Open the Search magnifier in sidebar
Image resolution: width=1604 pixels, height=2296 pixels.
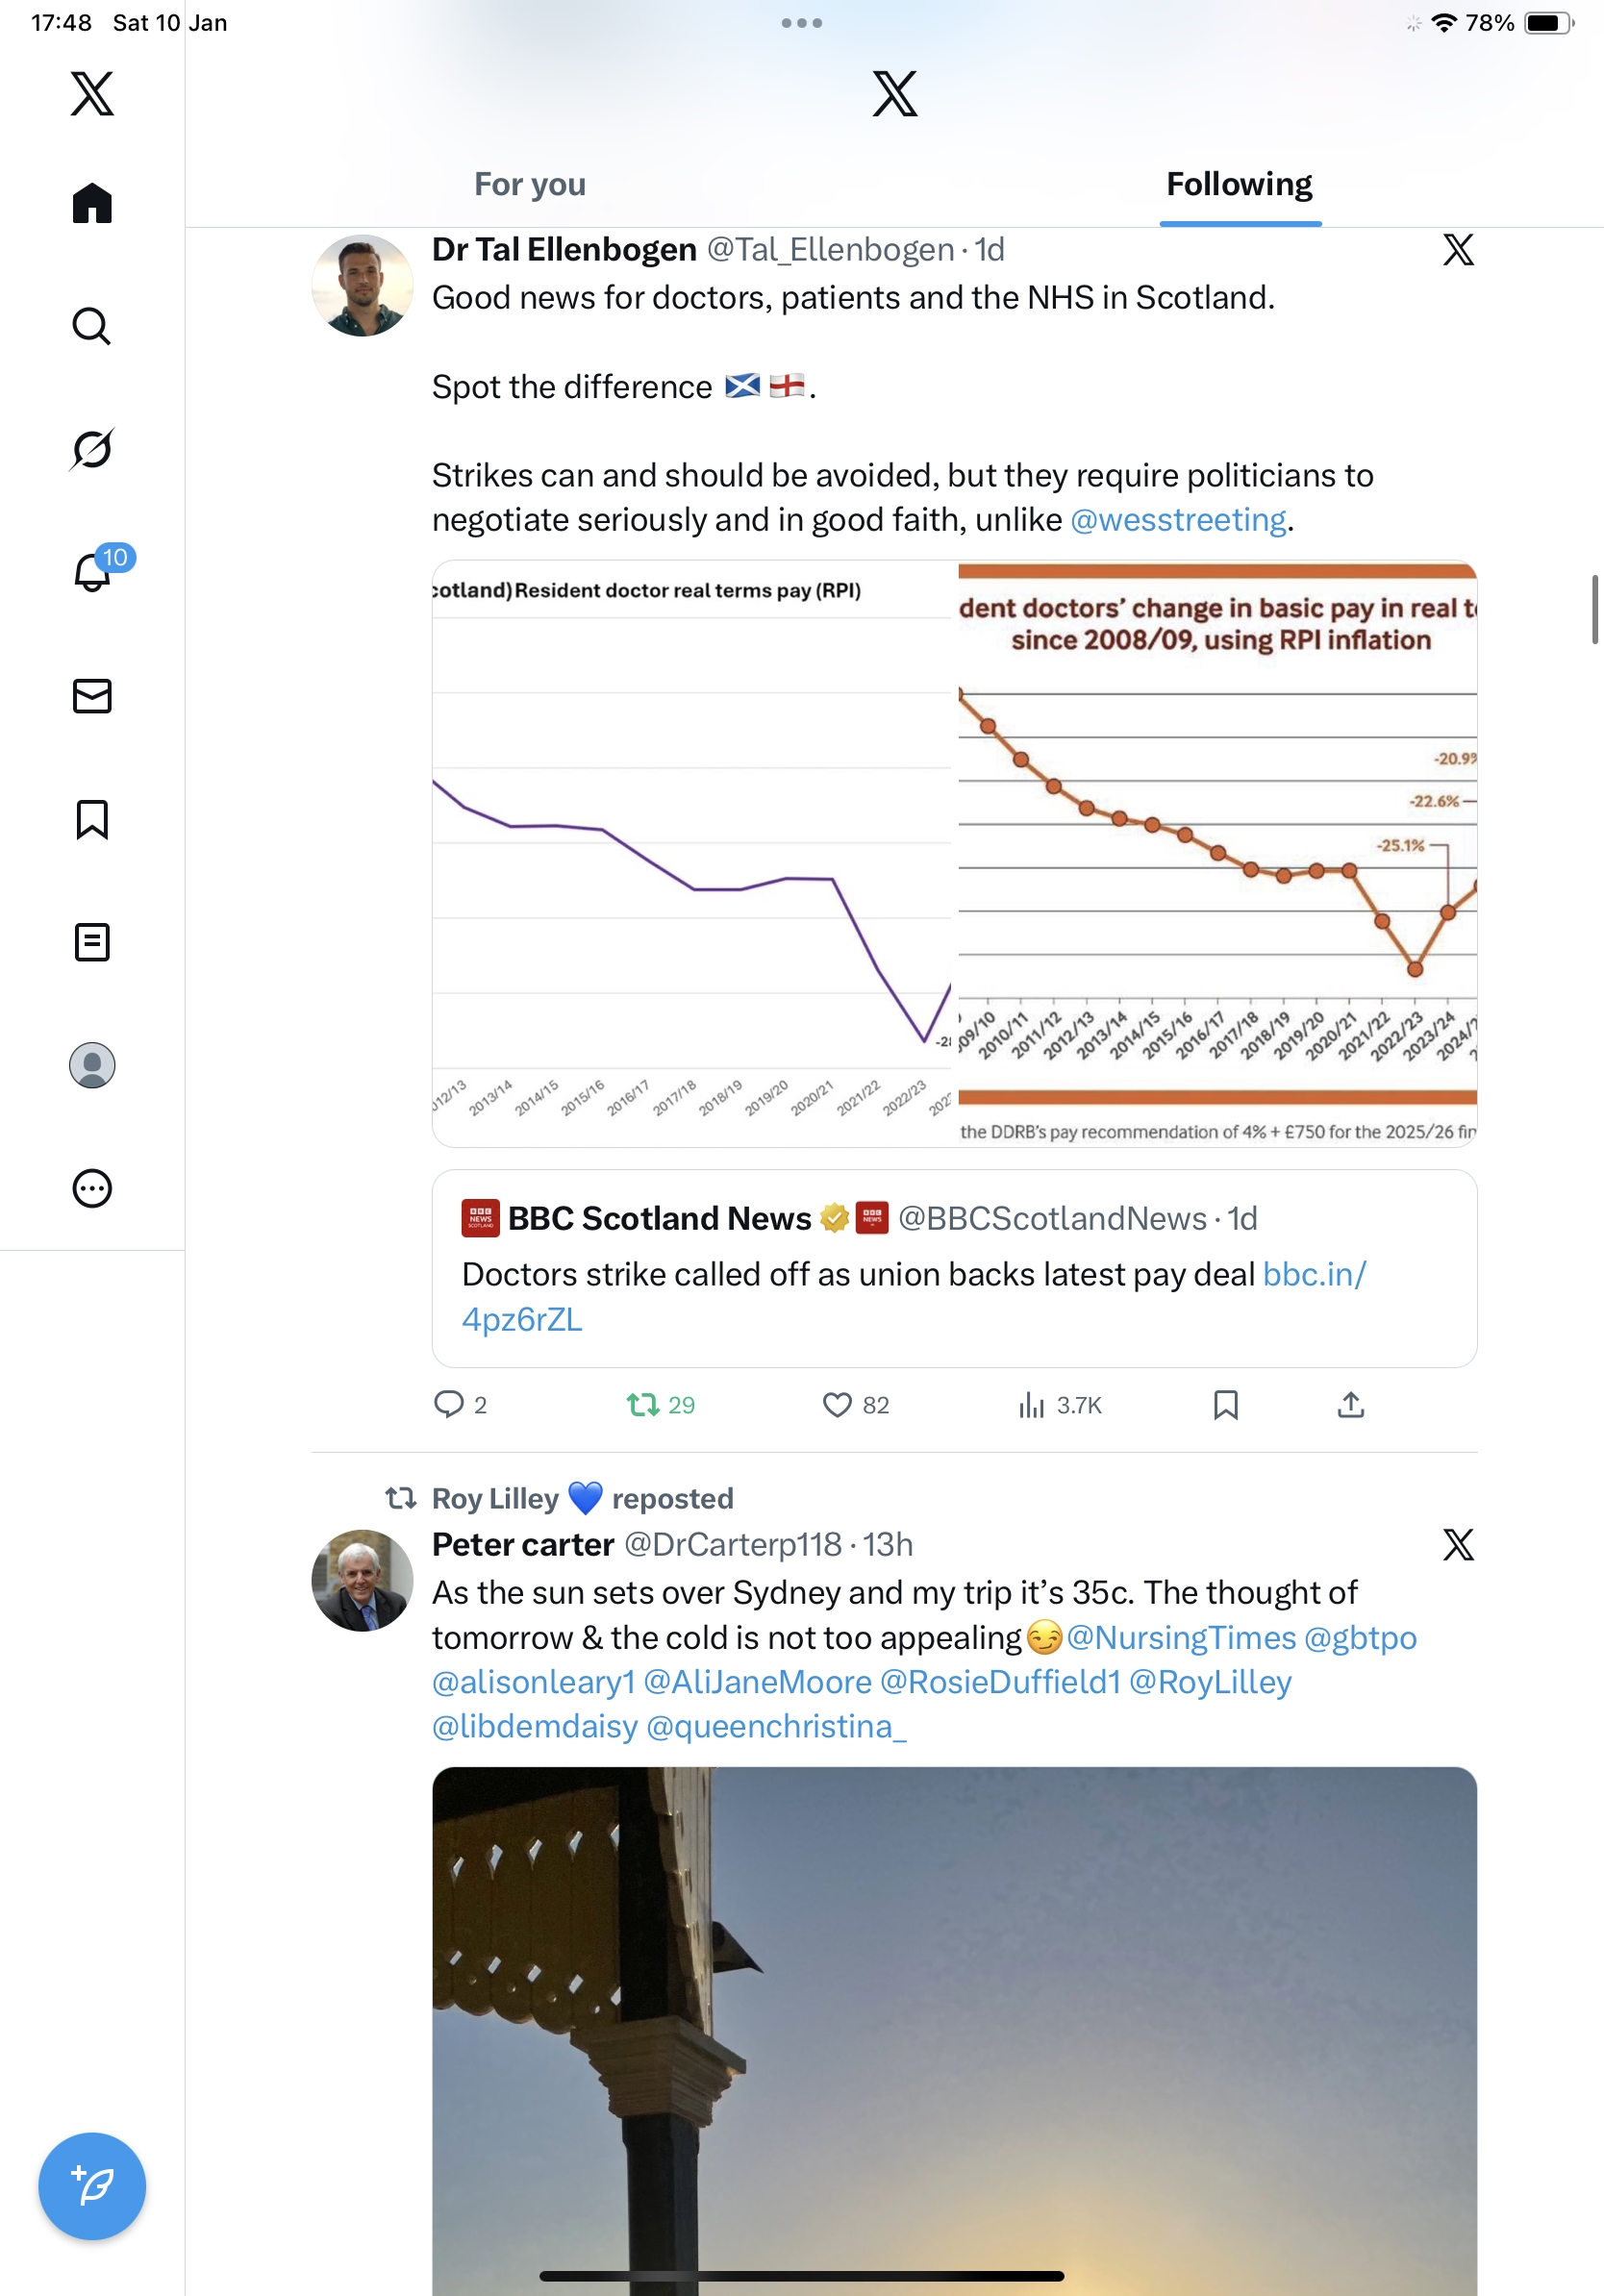click(92, 327)
